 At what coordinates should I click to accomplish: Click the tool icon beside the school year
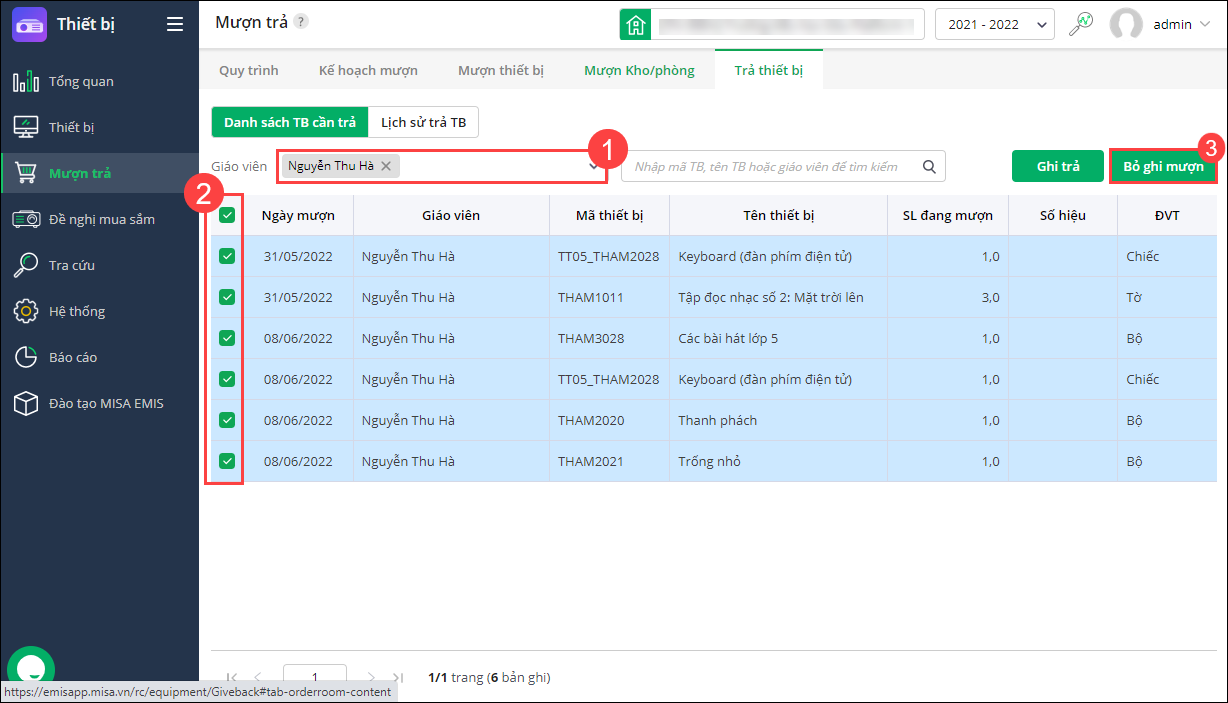tap(1081, 24)
